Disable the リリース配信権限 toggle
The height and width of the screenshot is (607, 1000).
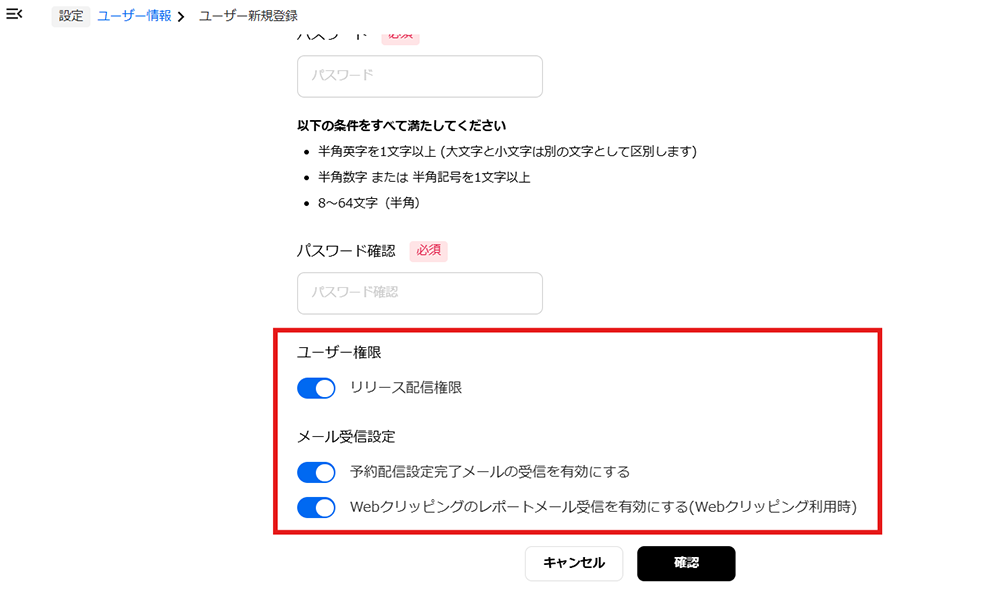tap(316, 388)
